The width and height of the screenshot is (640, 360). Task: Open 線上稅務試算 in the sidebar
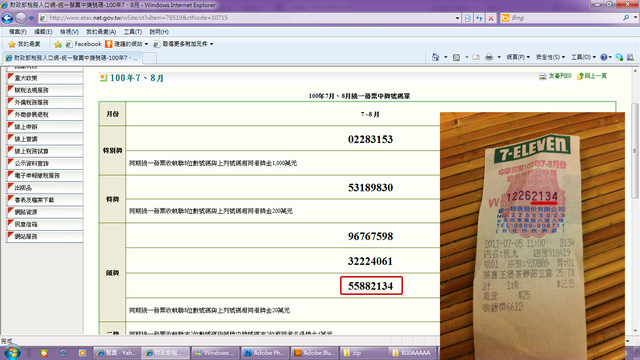click(44, 151)
